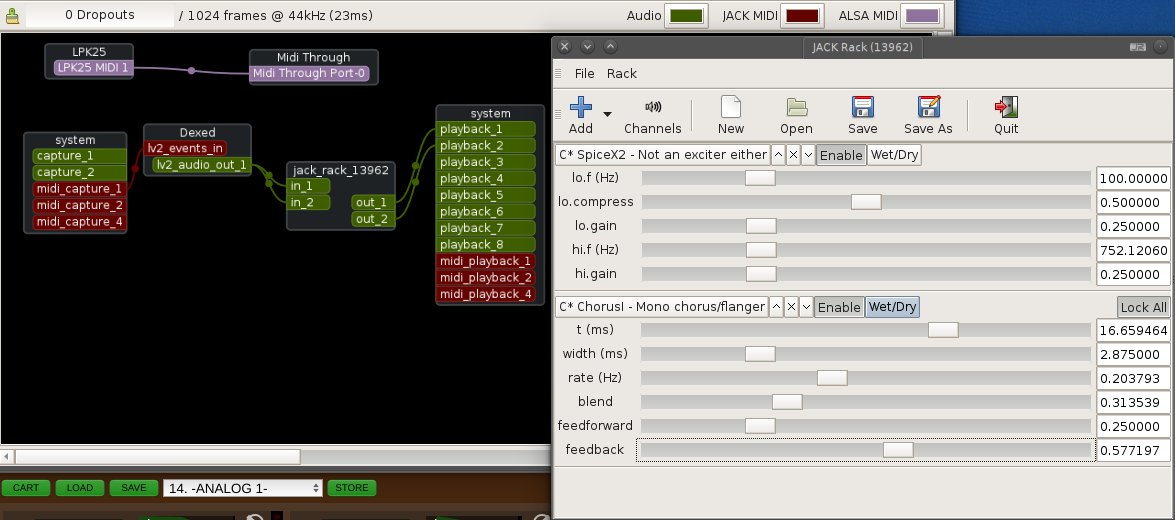Open the File menu
The height and width of the screenshot is (520, 1175).
584,73
